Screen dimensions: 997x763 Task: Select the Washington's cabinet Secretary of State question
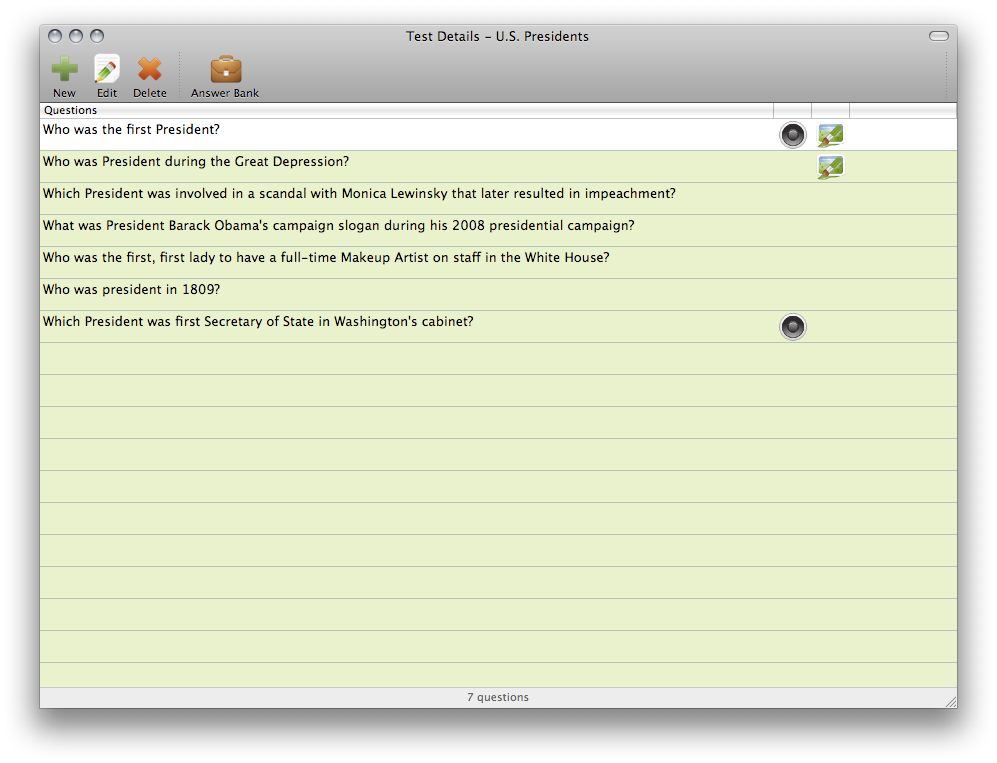[498, 327]
